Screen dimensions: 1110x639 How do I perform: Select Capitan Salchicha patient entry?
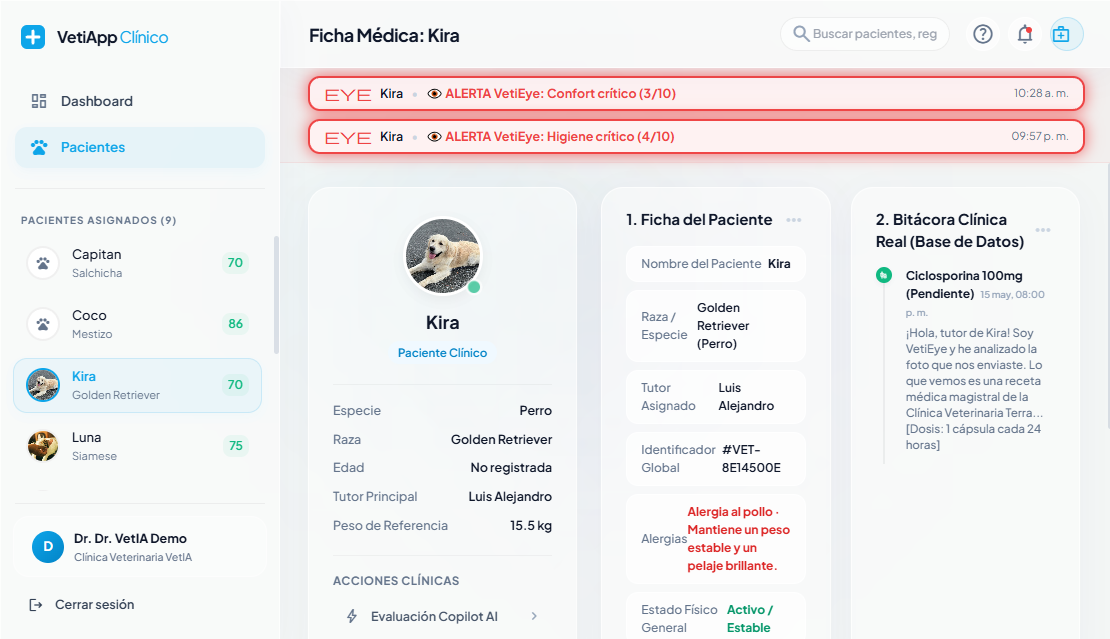(x=138, y=263)
